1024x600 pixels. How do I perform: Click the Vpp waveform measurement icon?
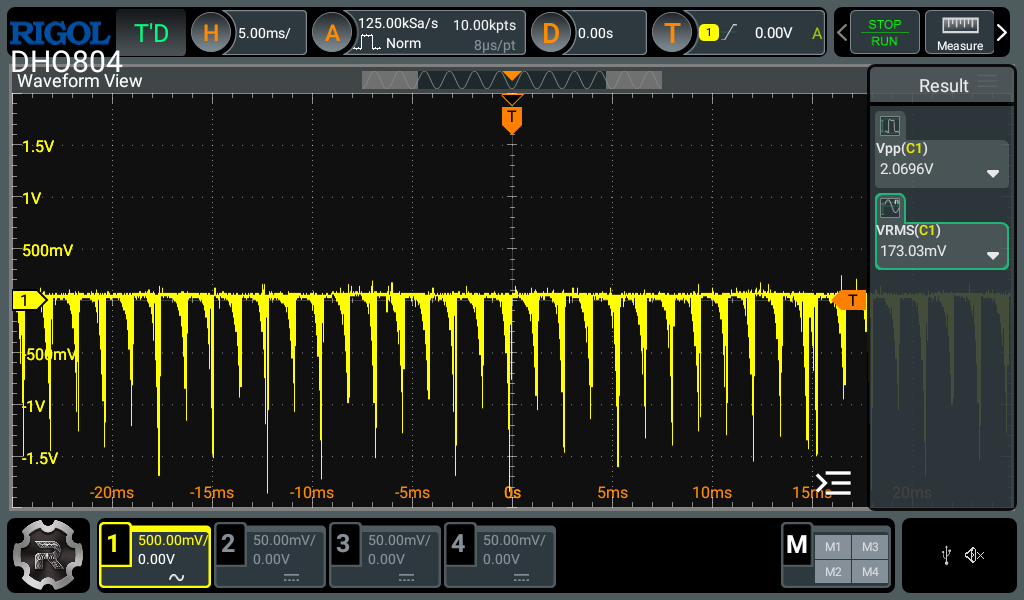(x=890, y=126)
